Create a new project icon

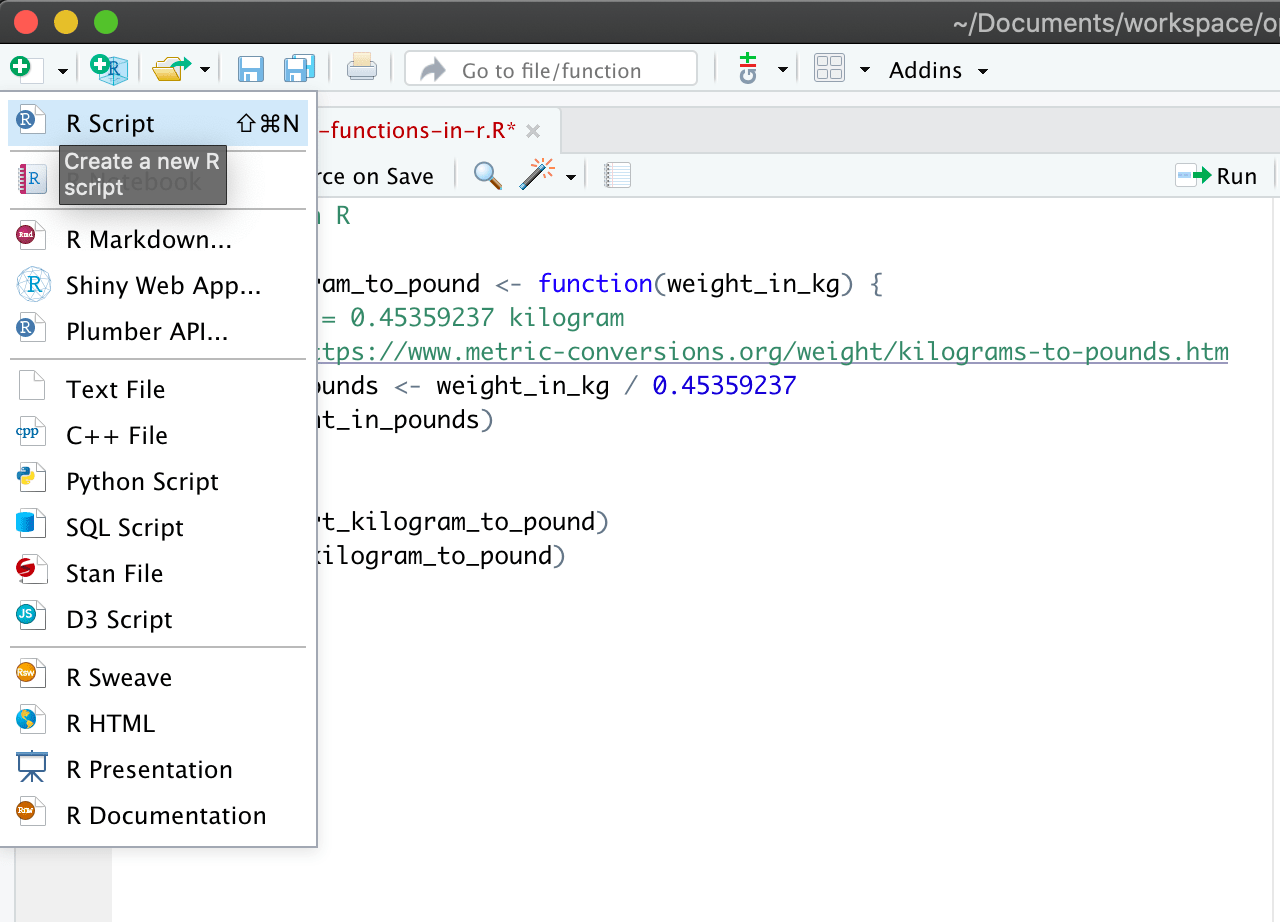pos(108,69)
